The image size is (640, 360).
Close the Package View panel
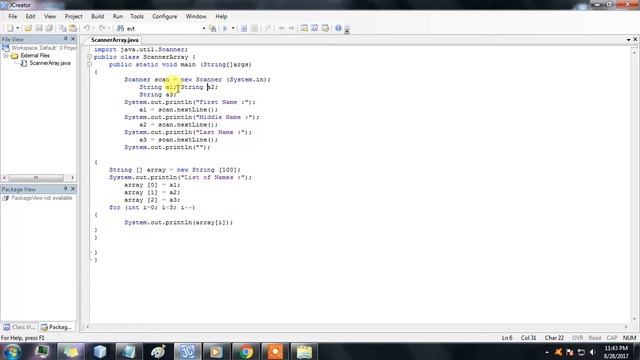(73, 189)
